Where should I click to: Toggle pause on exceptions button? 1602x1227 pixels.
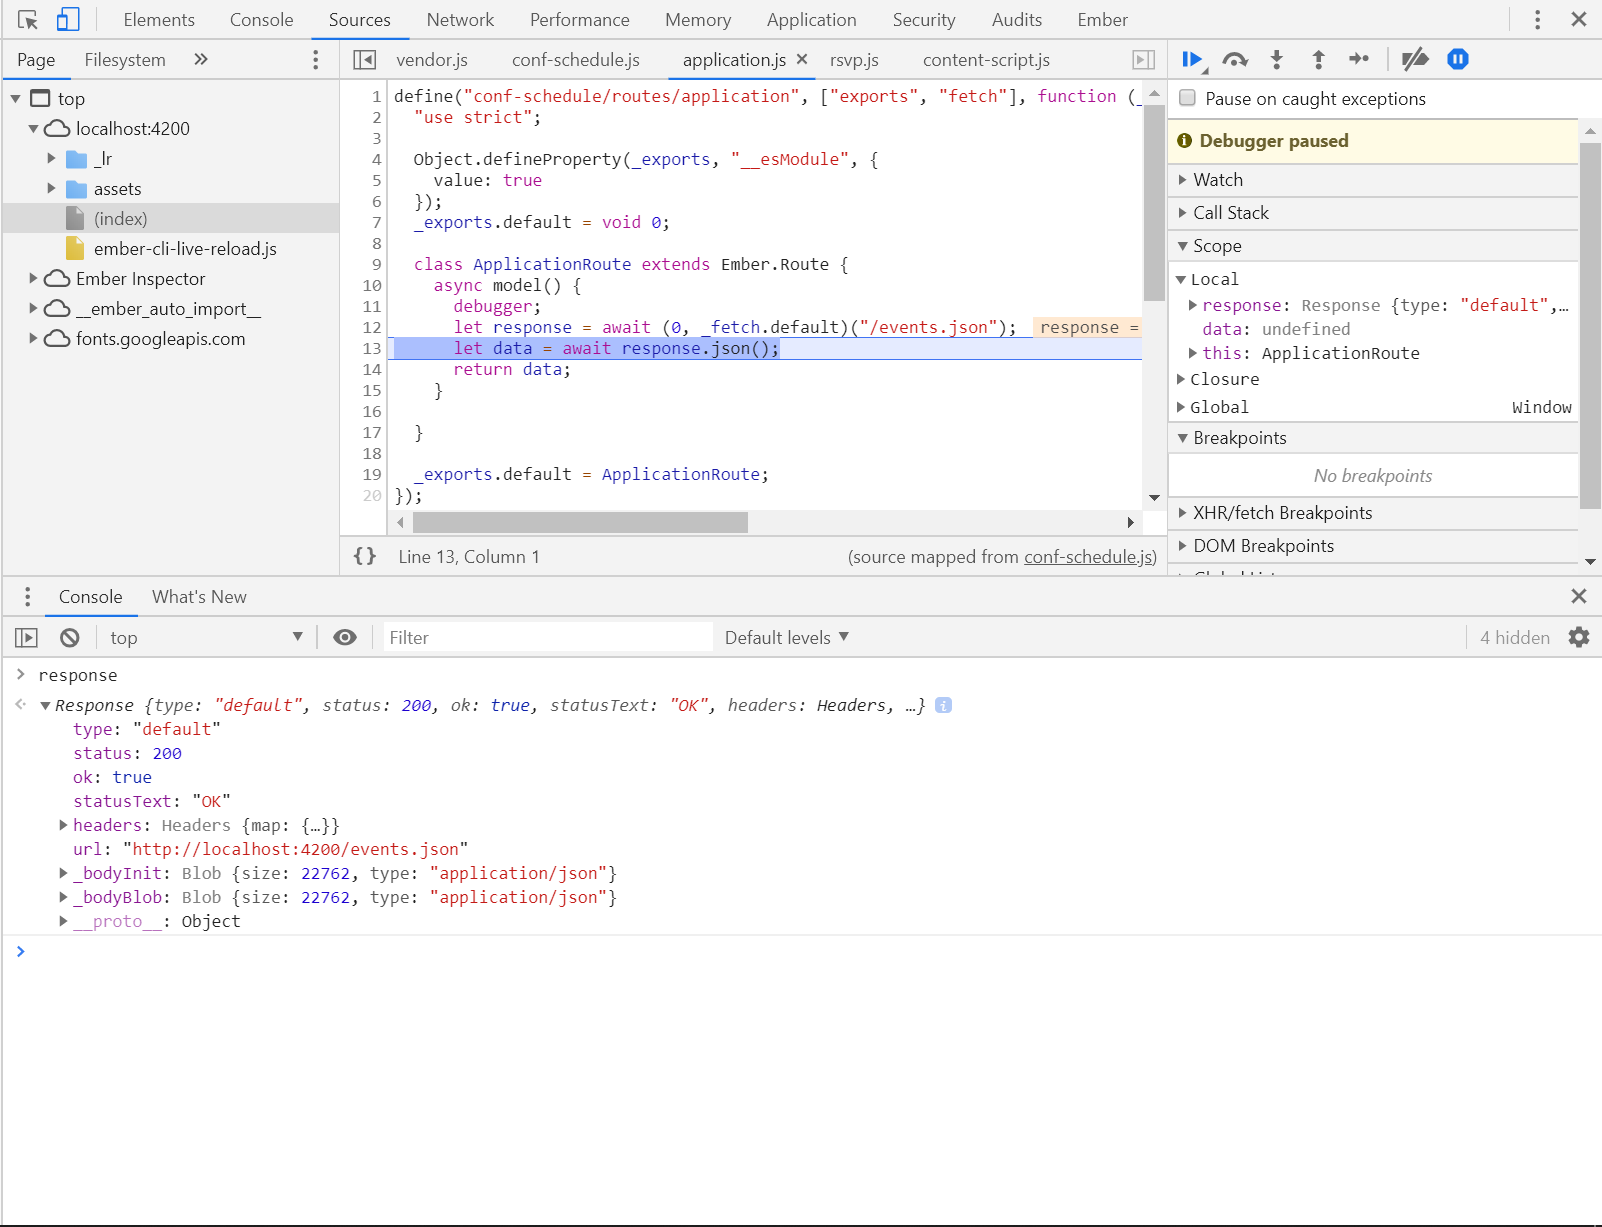1458,60
